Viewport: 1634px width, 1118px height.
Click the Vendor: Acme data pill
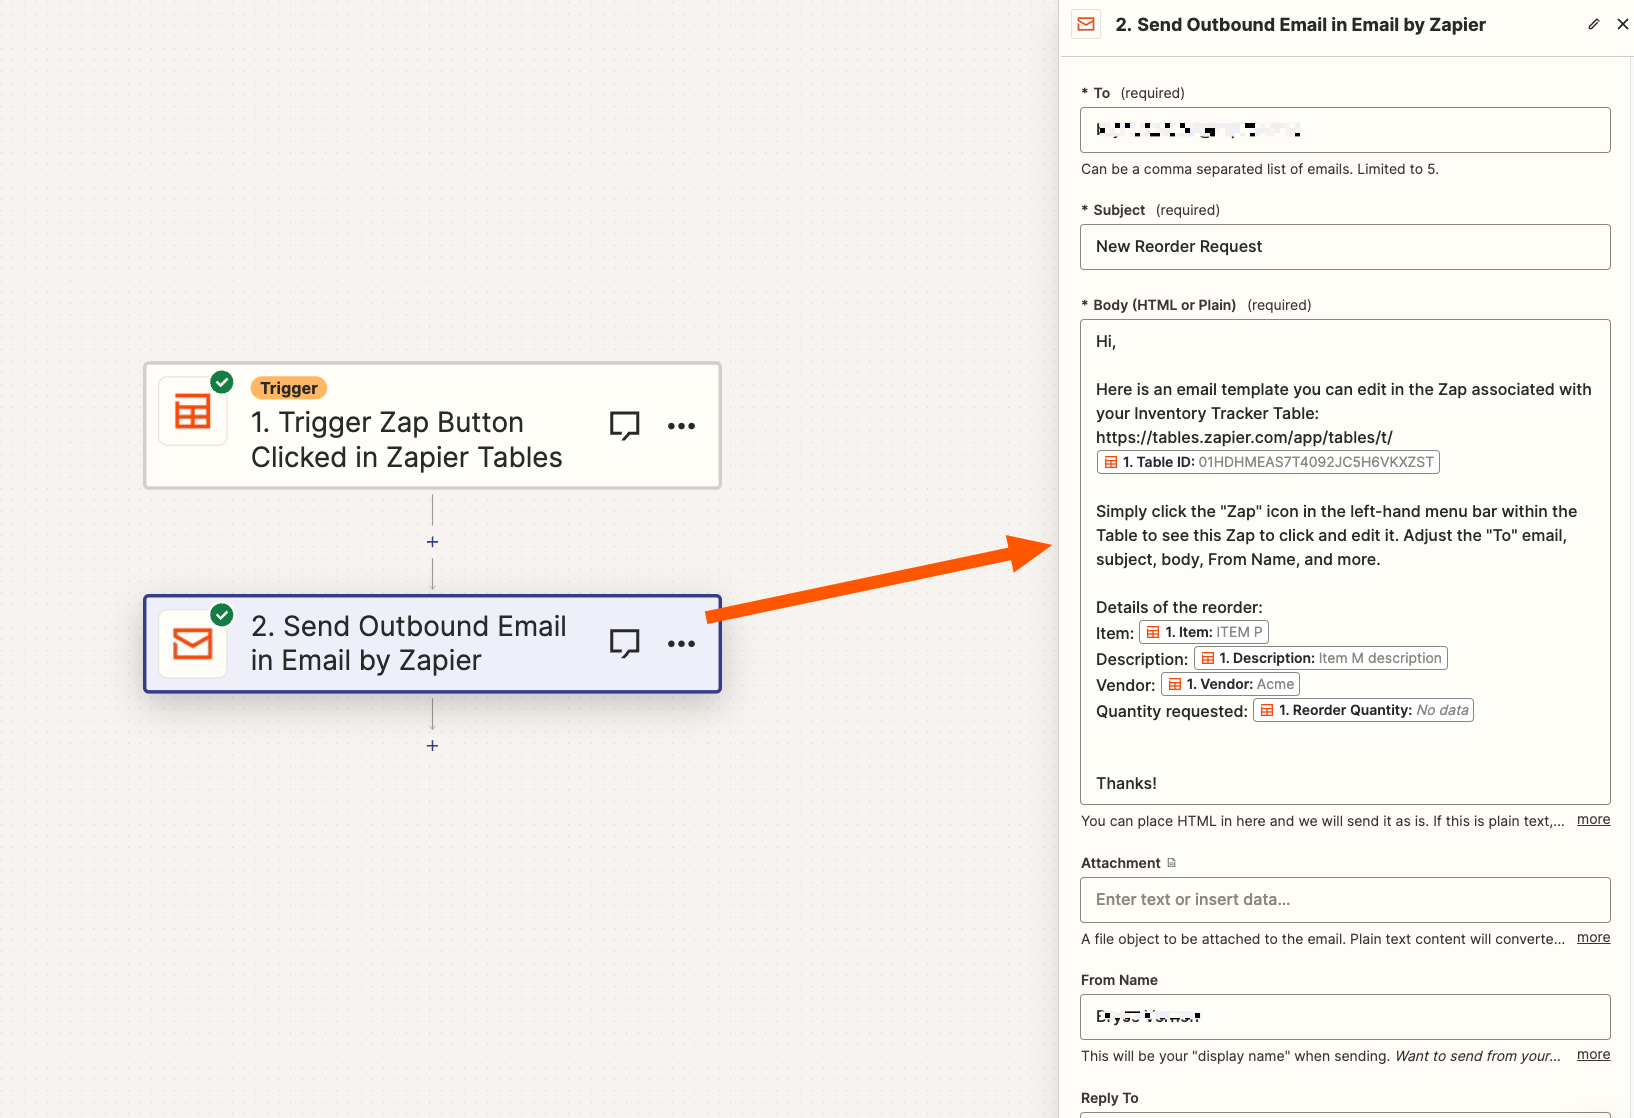(1230, 684)
